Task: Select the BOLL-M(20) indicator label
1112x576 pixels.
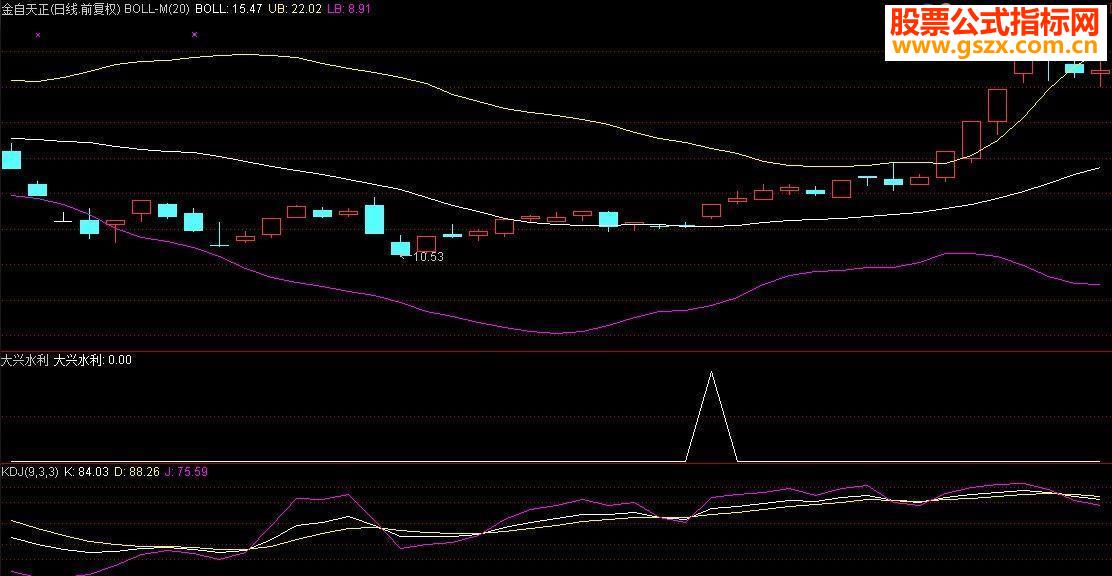Action: [157, 9]
